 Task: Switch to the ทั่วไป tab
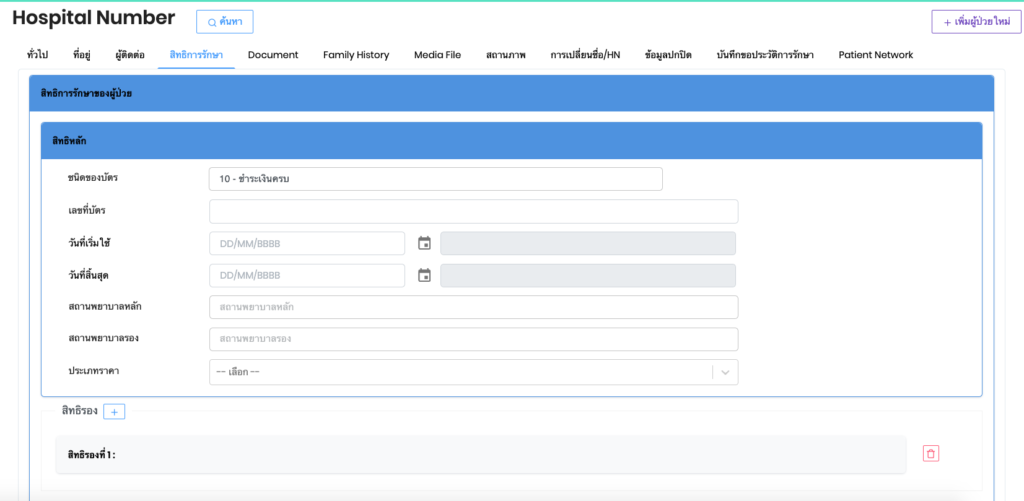pos(37,55)
